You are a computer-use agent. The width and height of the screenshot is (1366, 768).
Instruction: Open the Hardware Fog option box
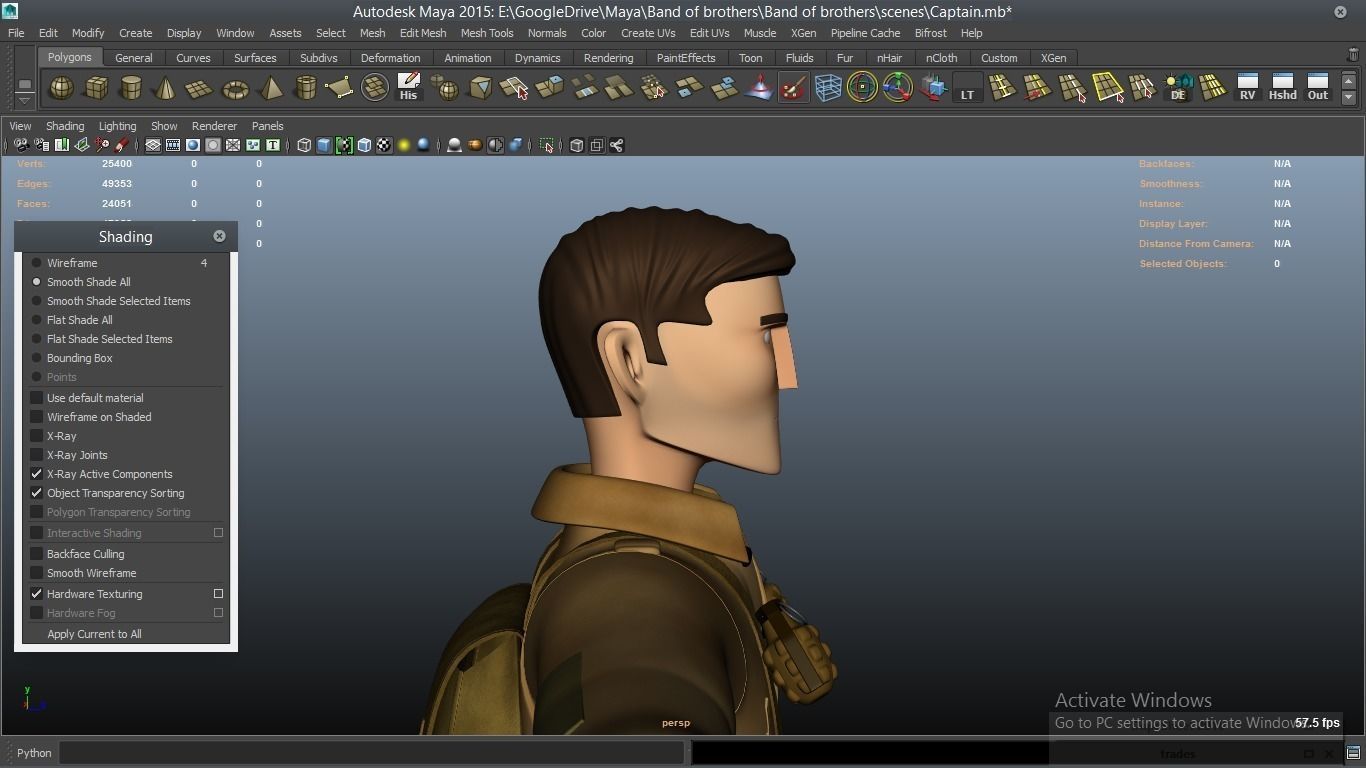218,613
